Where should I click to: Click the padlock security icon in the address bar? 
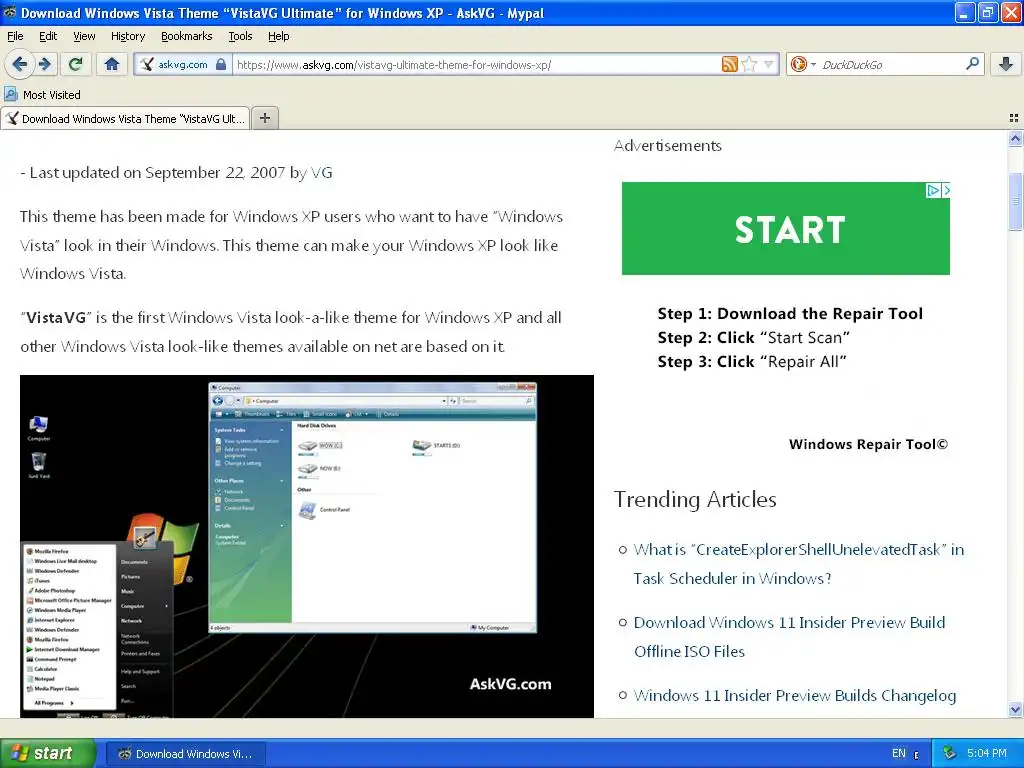[221, 64]
